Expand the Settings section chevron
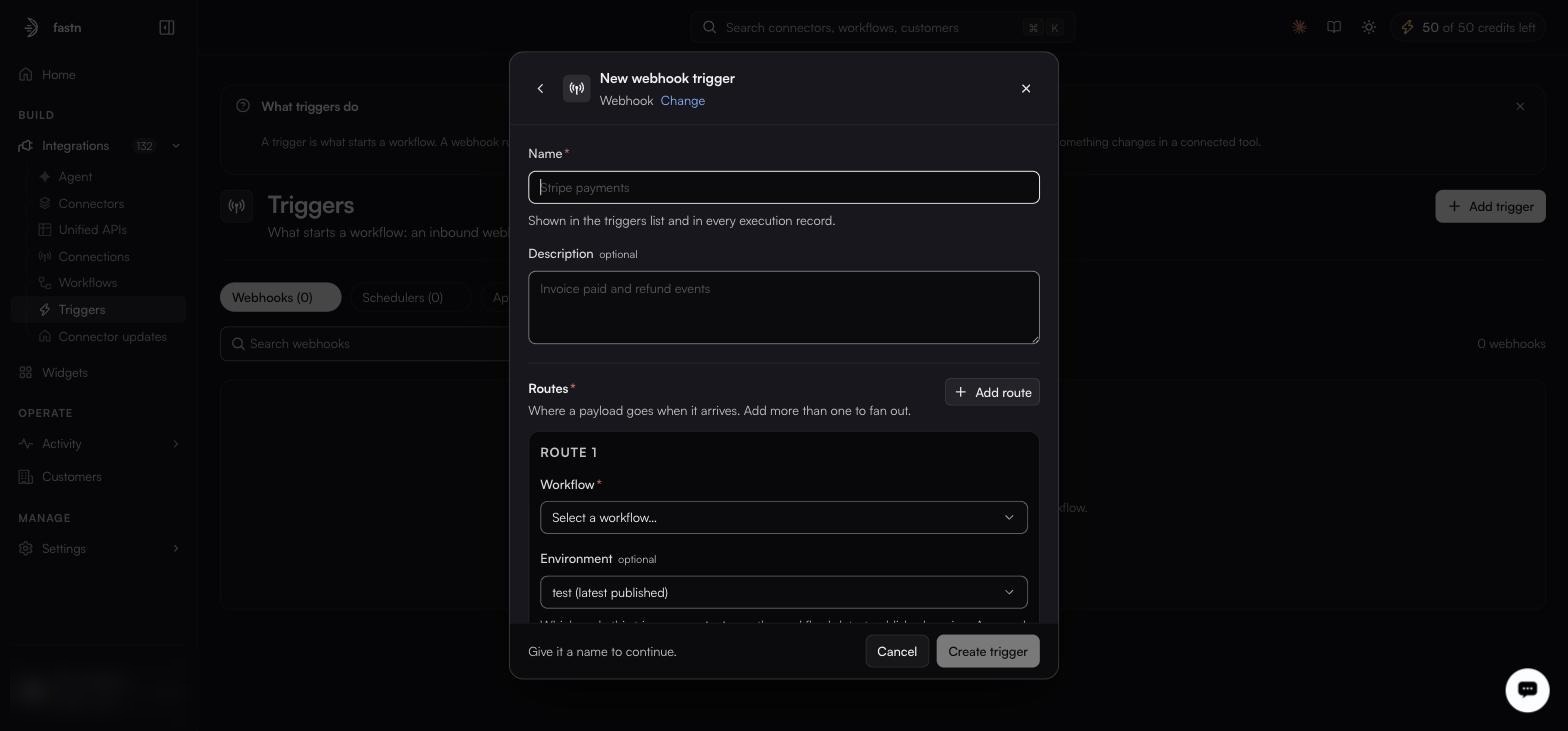 click(176, 549)
